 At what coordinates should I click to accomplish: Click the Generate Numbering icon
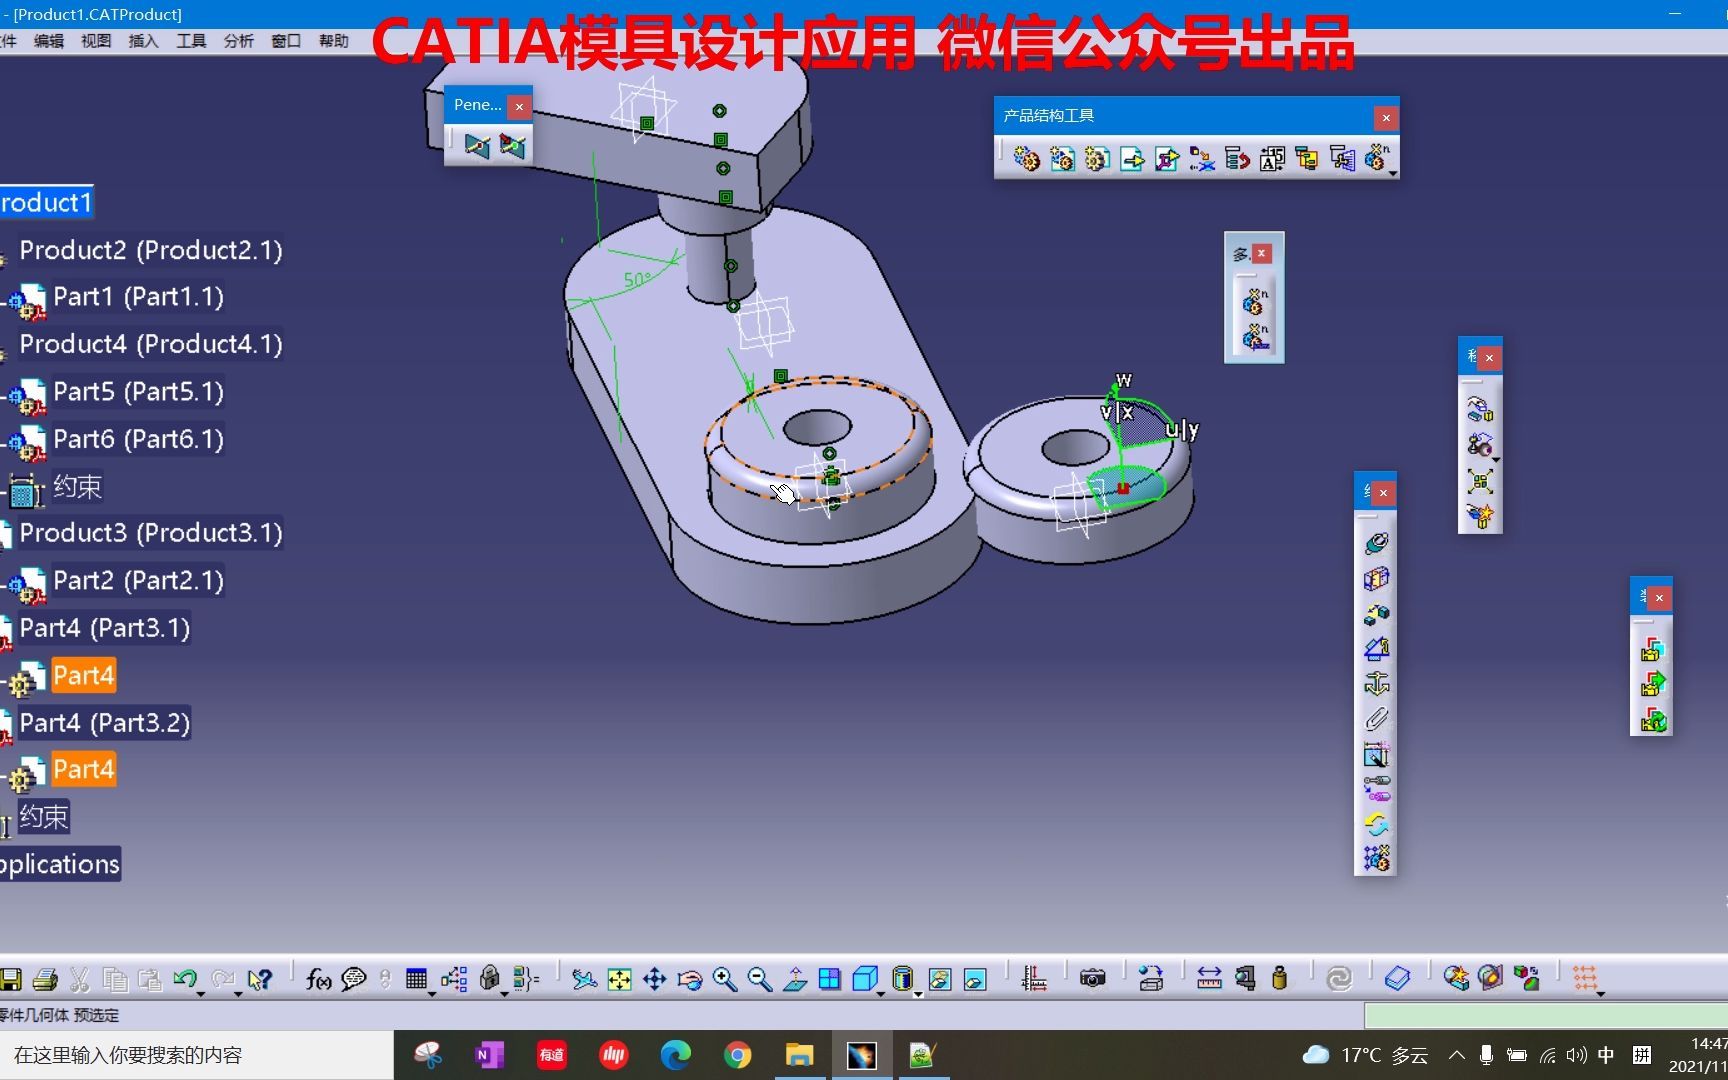point(1272,159)
